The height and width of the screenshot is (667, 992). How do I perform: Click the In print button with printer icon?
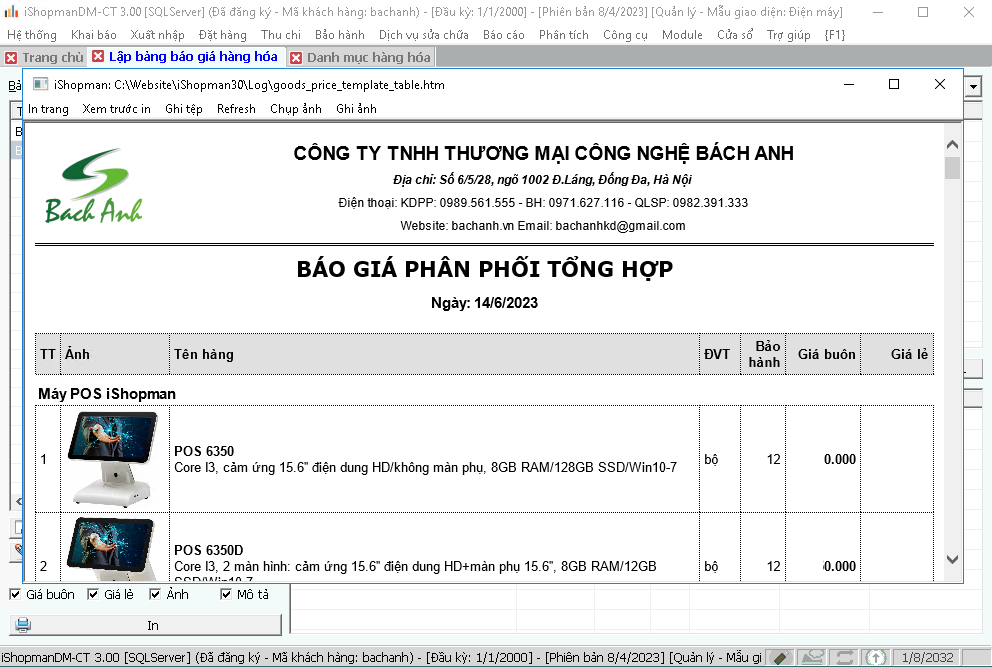point(146,625)
